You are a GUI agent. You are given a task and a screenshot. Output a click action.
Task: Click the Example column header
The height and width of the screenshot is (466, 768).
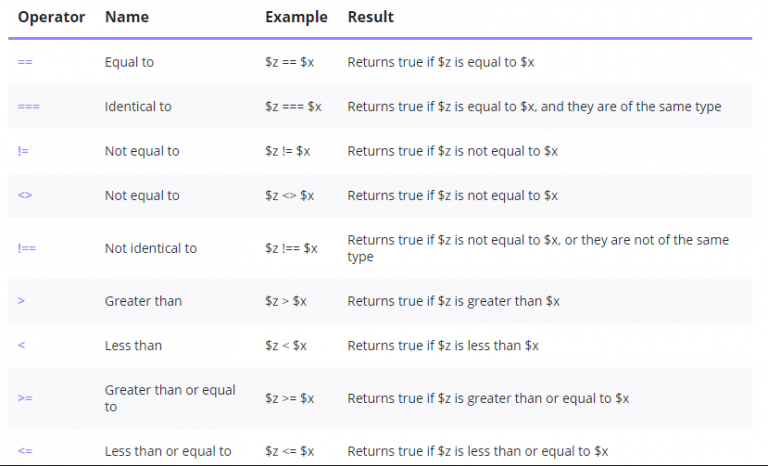tap(296, 17)
